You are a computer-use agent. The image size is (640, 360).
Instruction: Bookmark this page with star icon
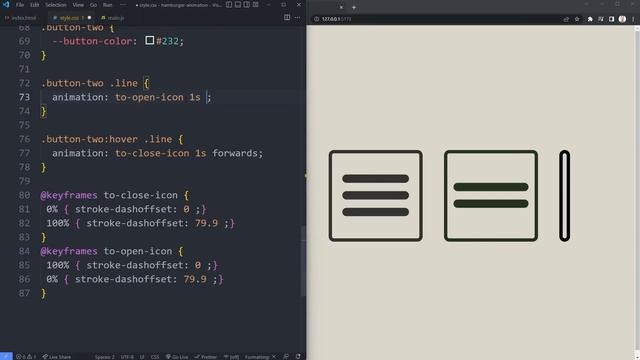pyautogui.click(x=577, y=19)
